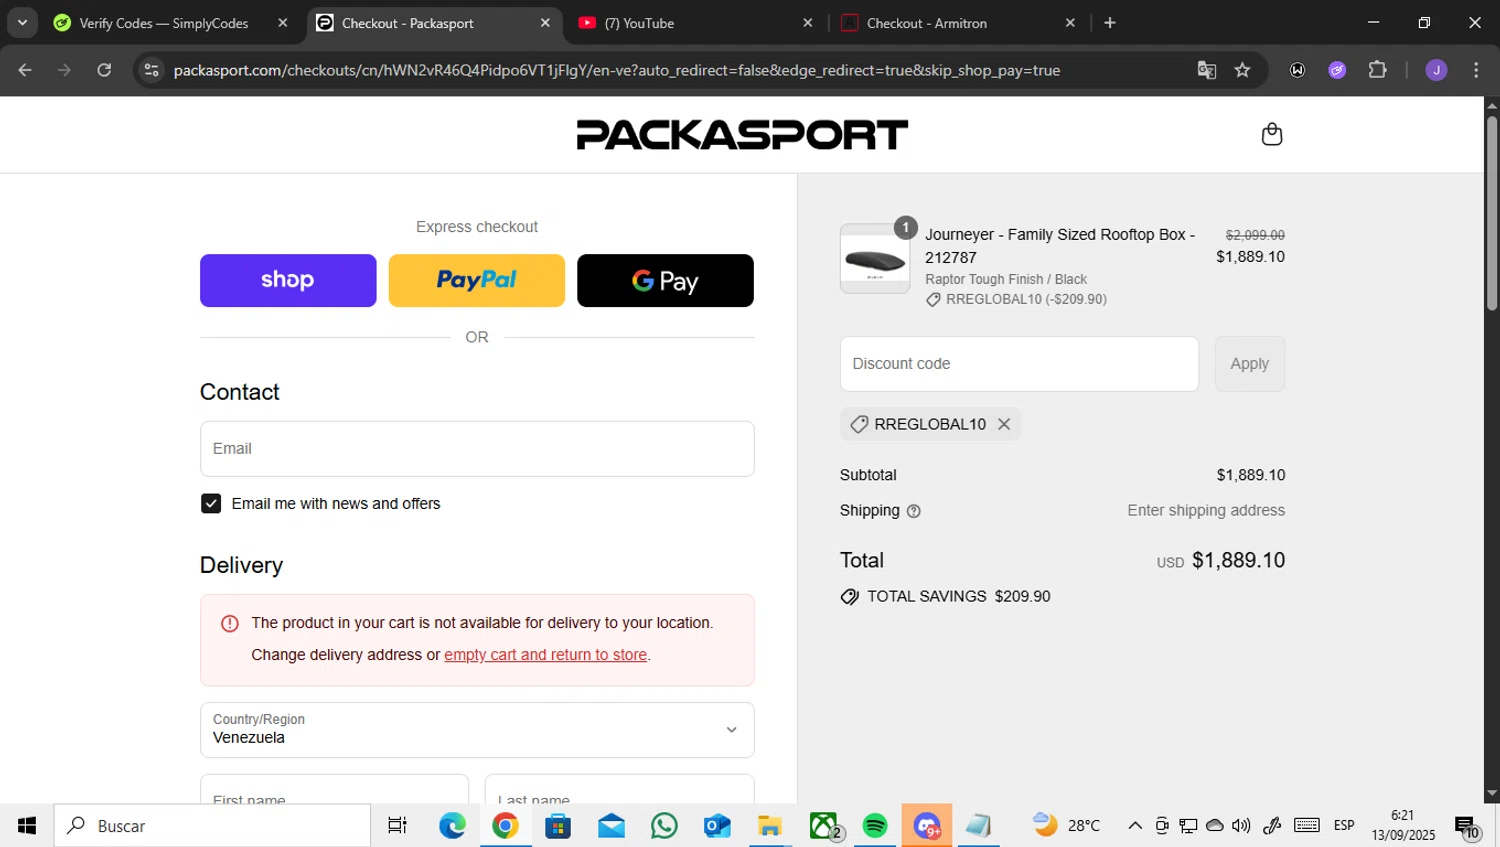This screenshot has height=847, width=1500.
Task: Open the Chrome profile avatar
Action: pyautogui.click(x=1436, y=70)
